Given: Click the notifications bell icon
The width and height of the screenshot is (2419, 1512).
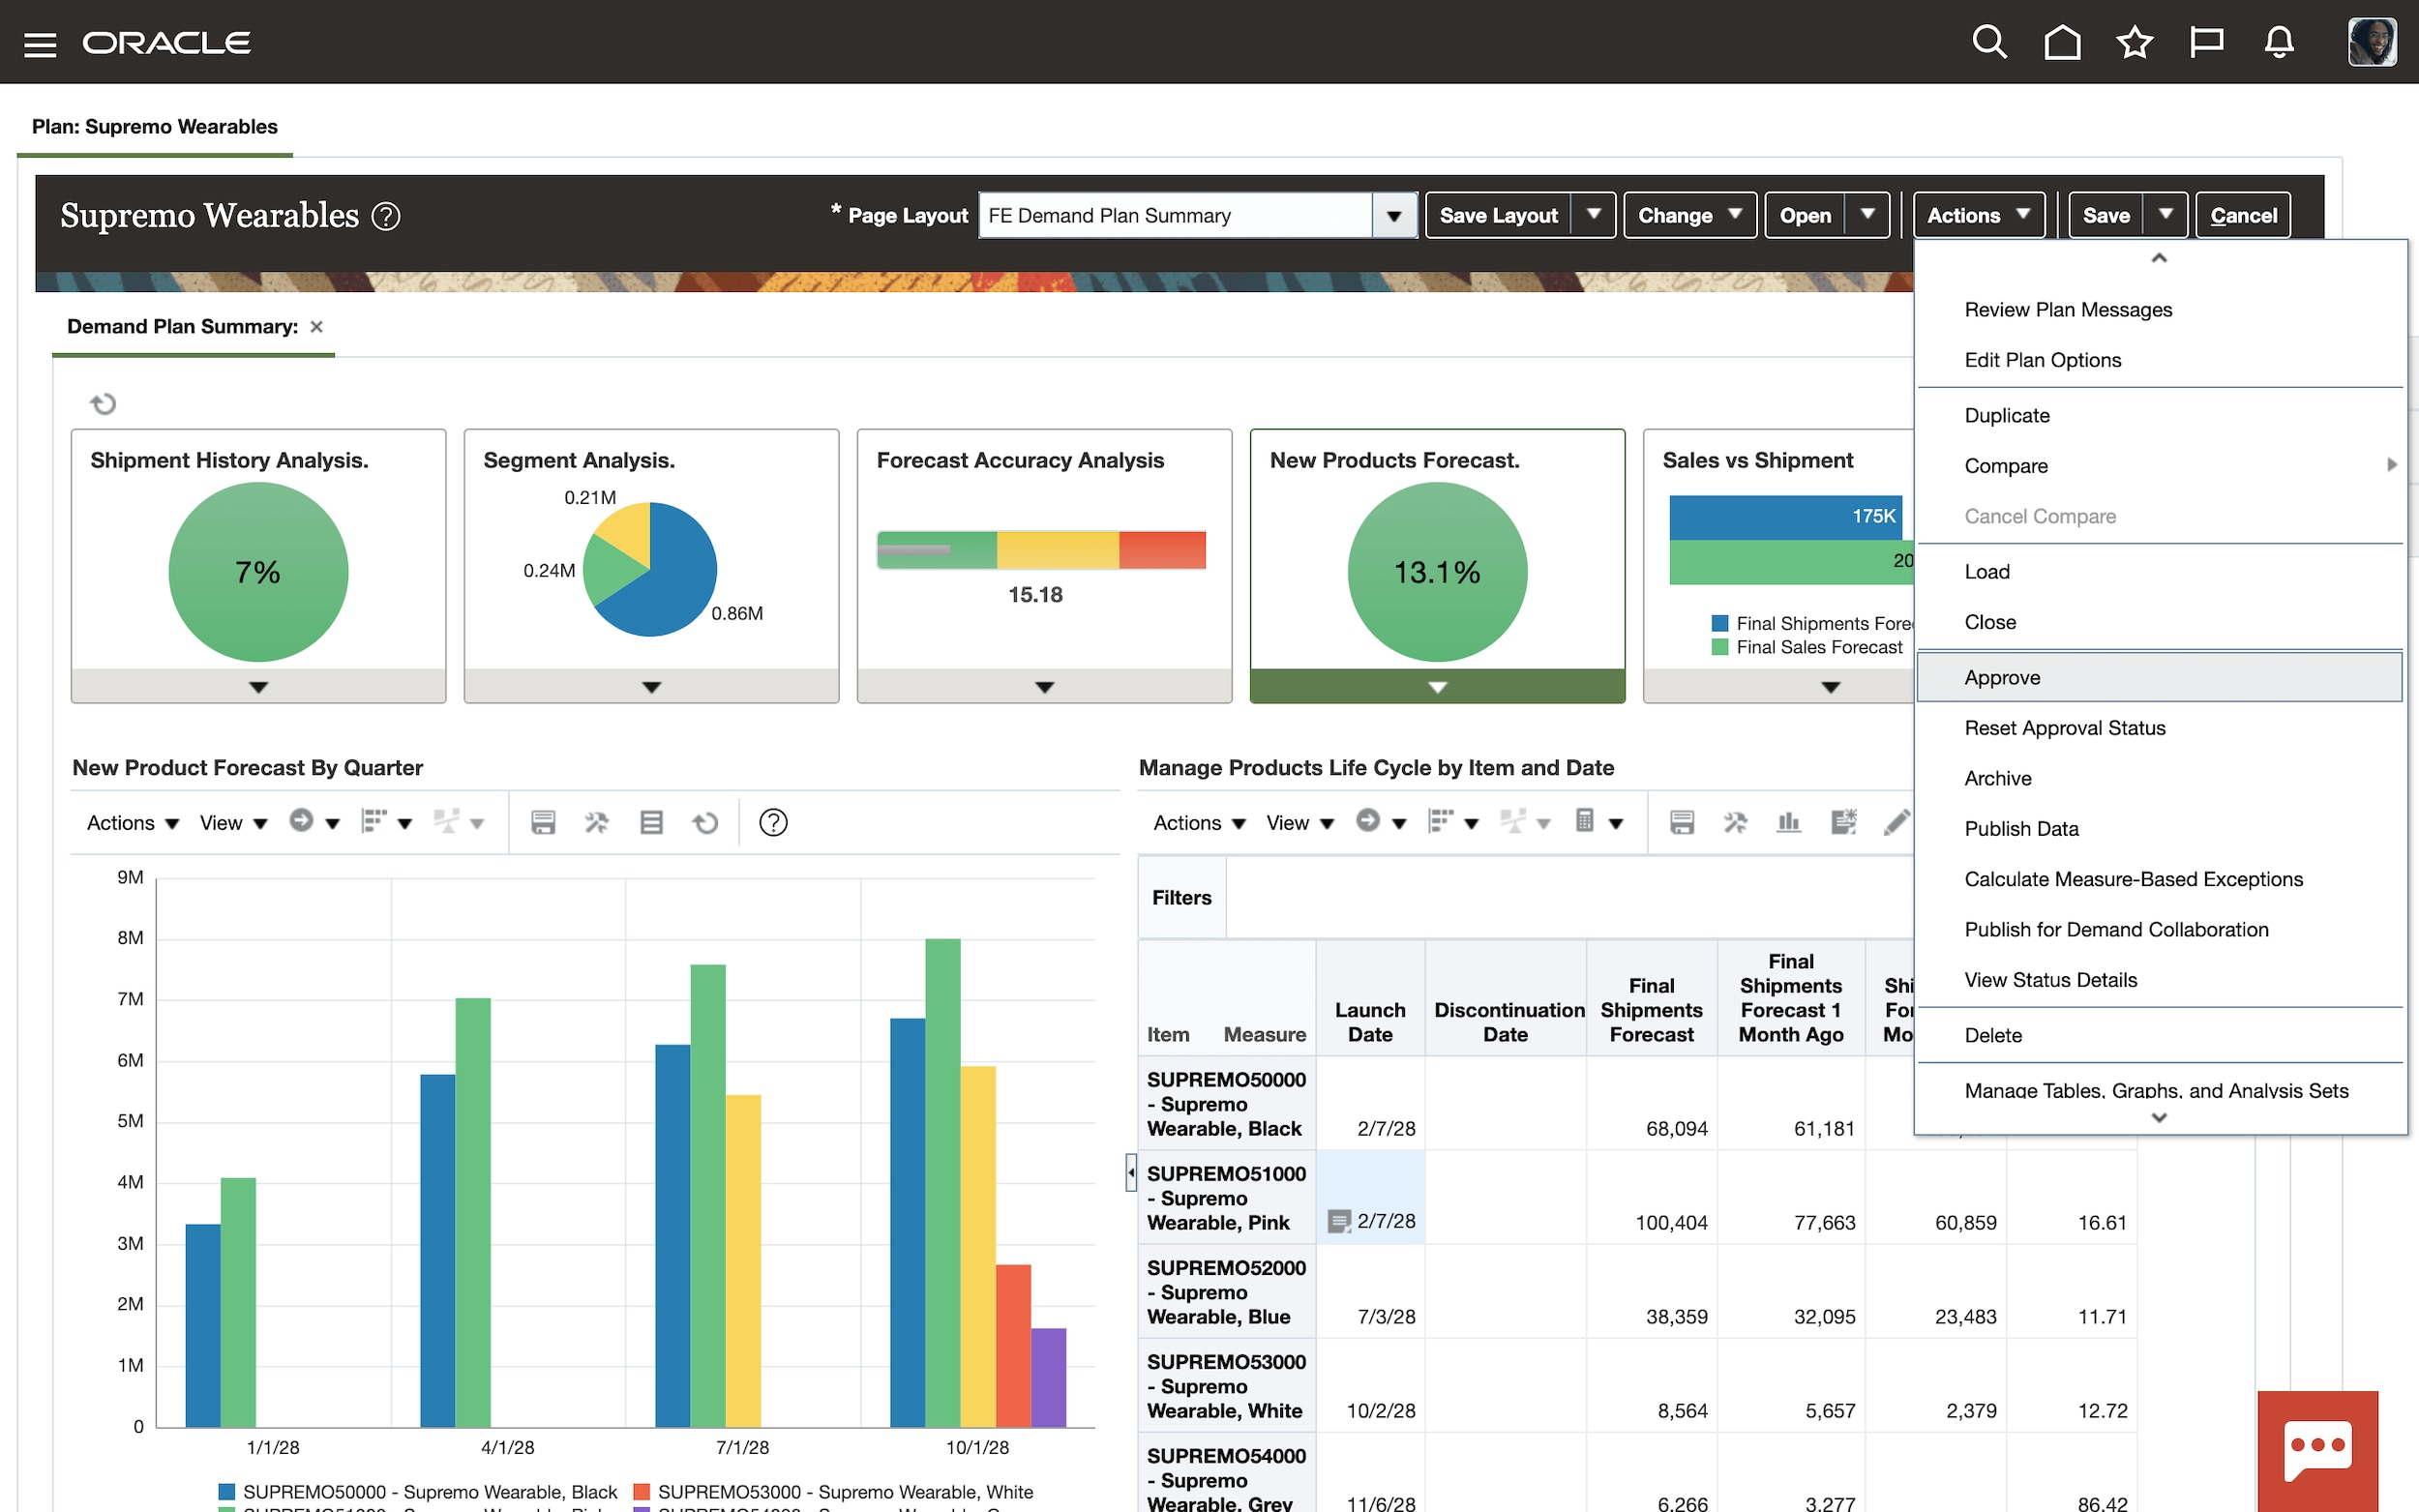Looking at the screenshot, I should 2280,42.
